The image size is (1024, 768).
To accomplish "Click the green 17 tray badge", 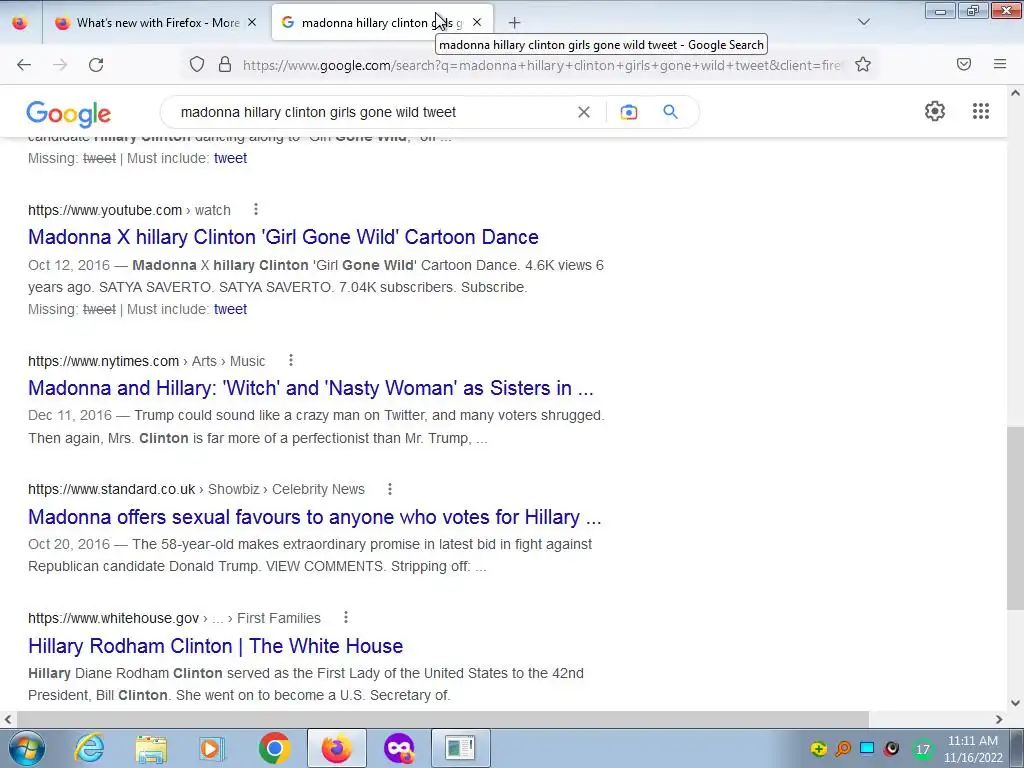I will [x=922, y=749].
